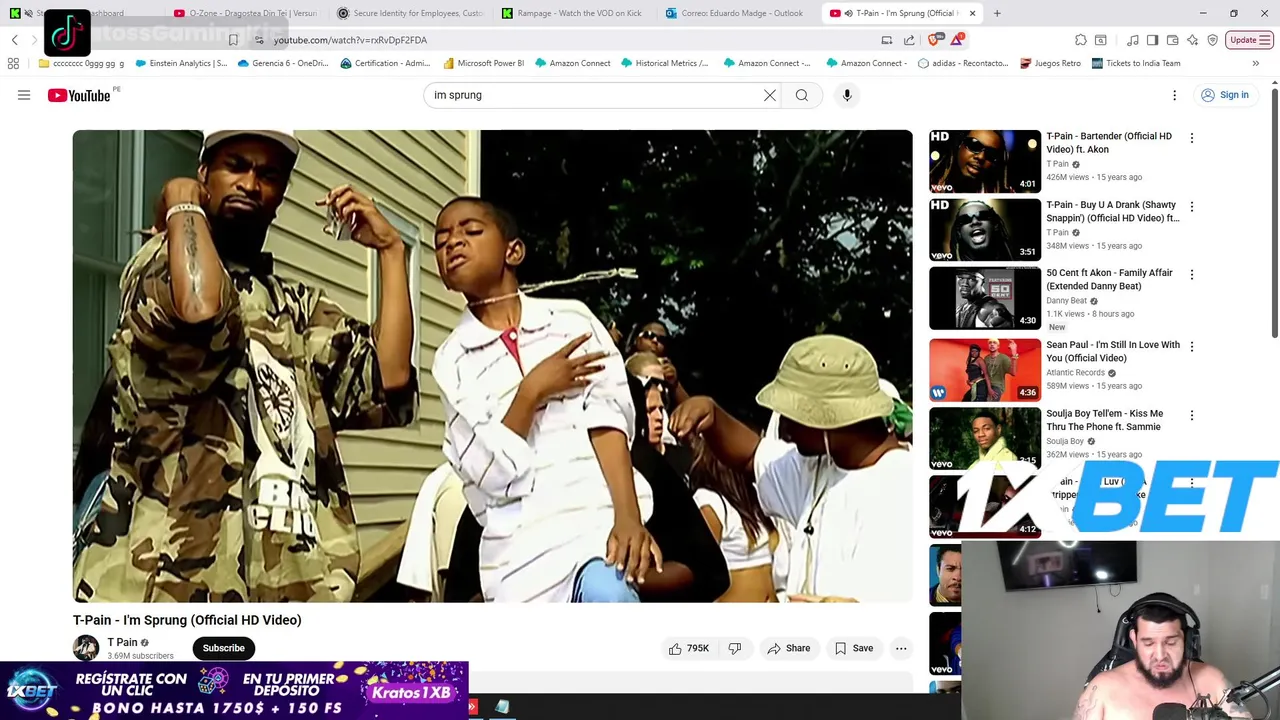This screenshot has width=1280, height=720.
Task: Open Buy U A Drank thumbnail
Action: [x=985, y=229]
